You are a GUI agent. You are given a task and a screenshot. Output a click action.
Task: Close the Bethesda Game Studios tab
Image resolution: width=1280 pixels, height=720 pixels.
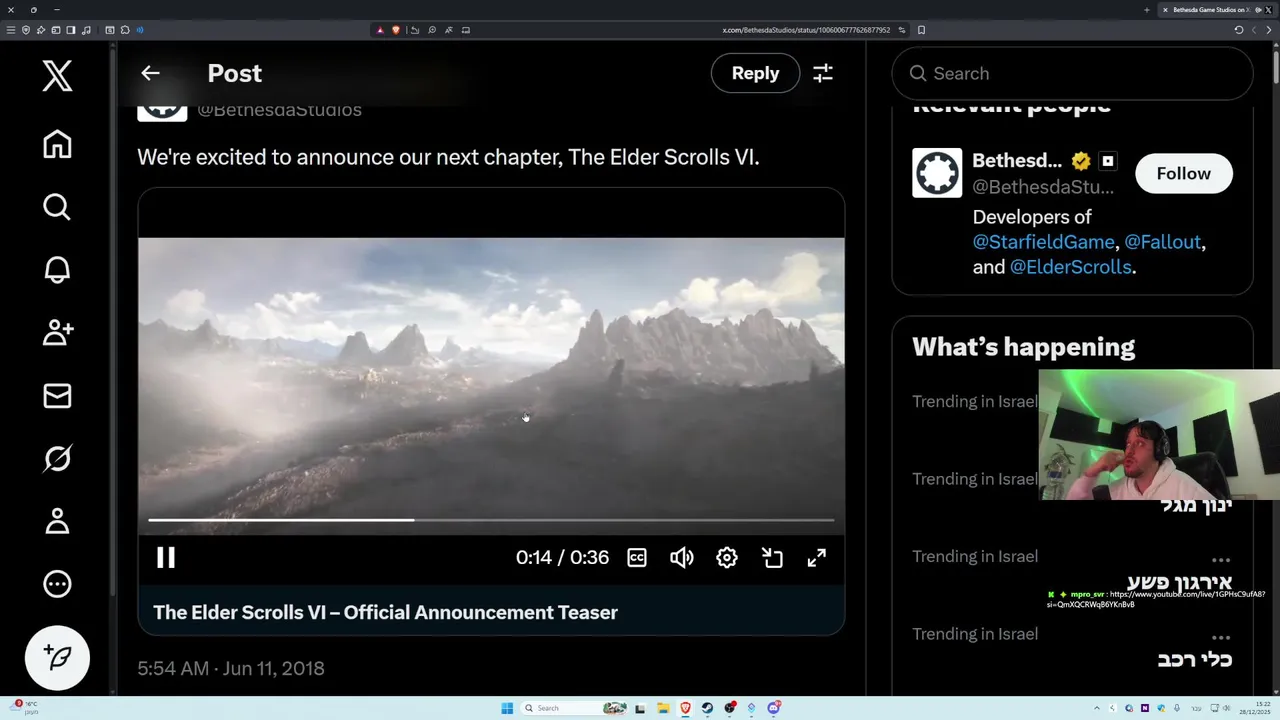pyautogui.click(x=1165, y=10)
